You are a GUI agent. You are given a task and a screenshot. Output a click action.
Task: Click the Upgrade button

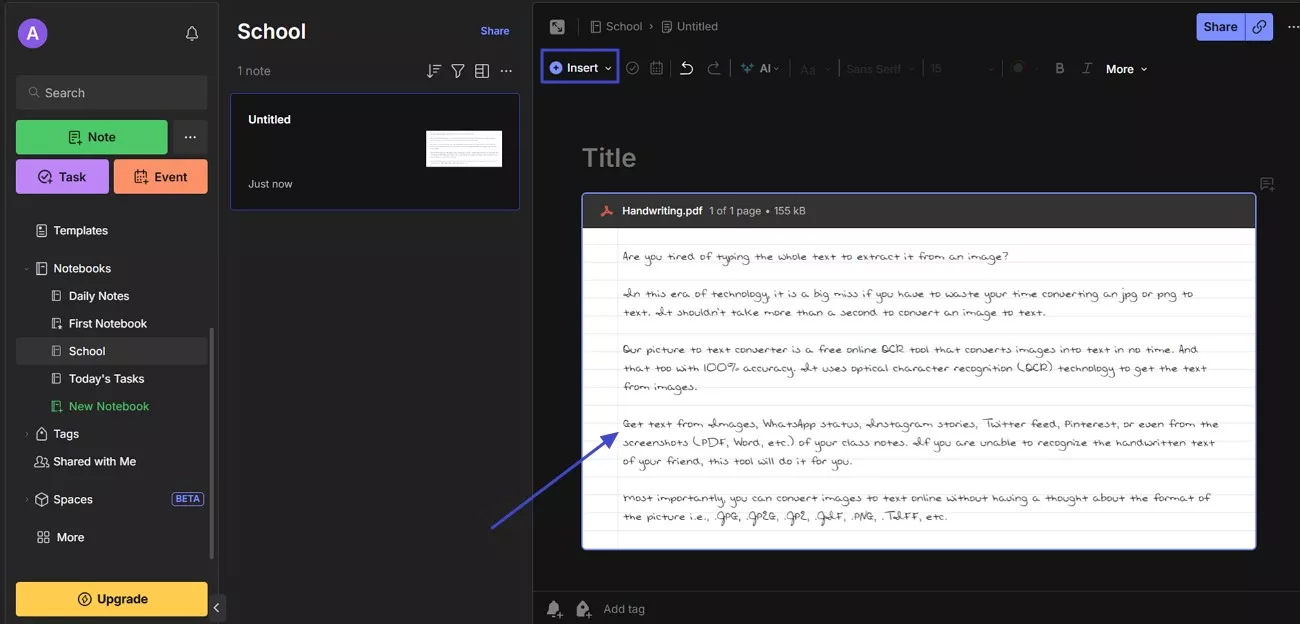[x=111, y=598]
